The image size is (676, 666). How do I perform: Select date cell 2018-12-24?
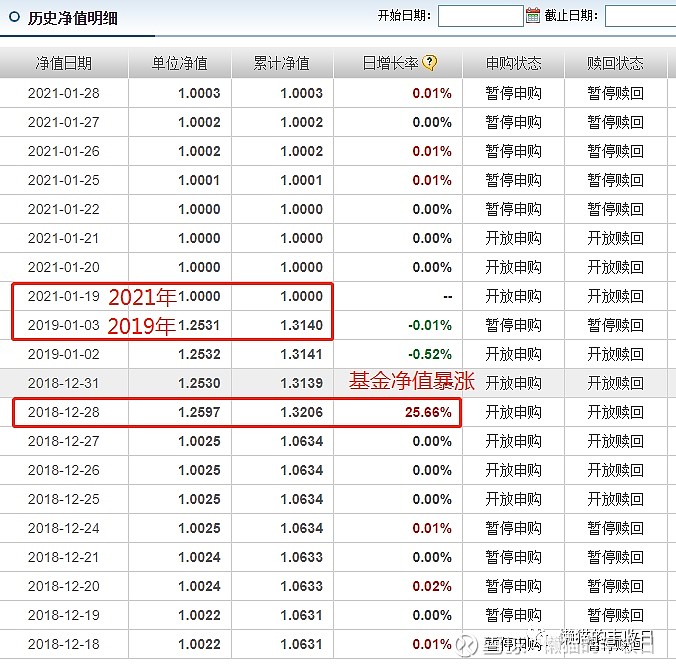pos(64,528)
